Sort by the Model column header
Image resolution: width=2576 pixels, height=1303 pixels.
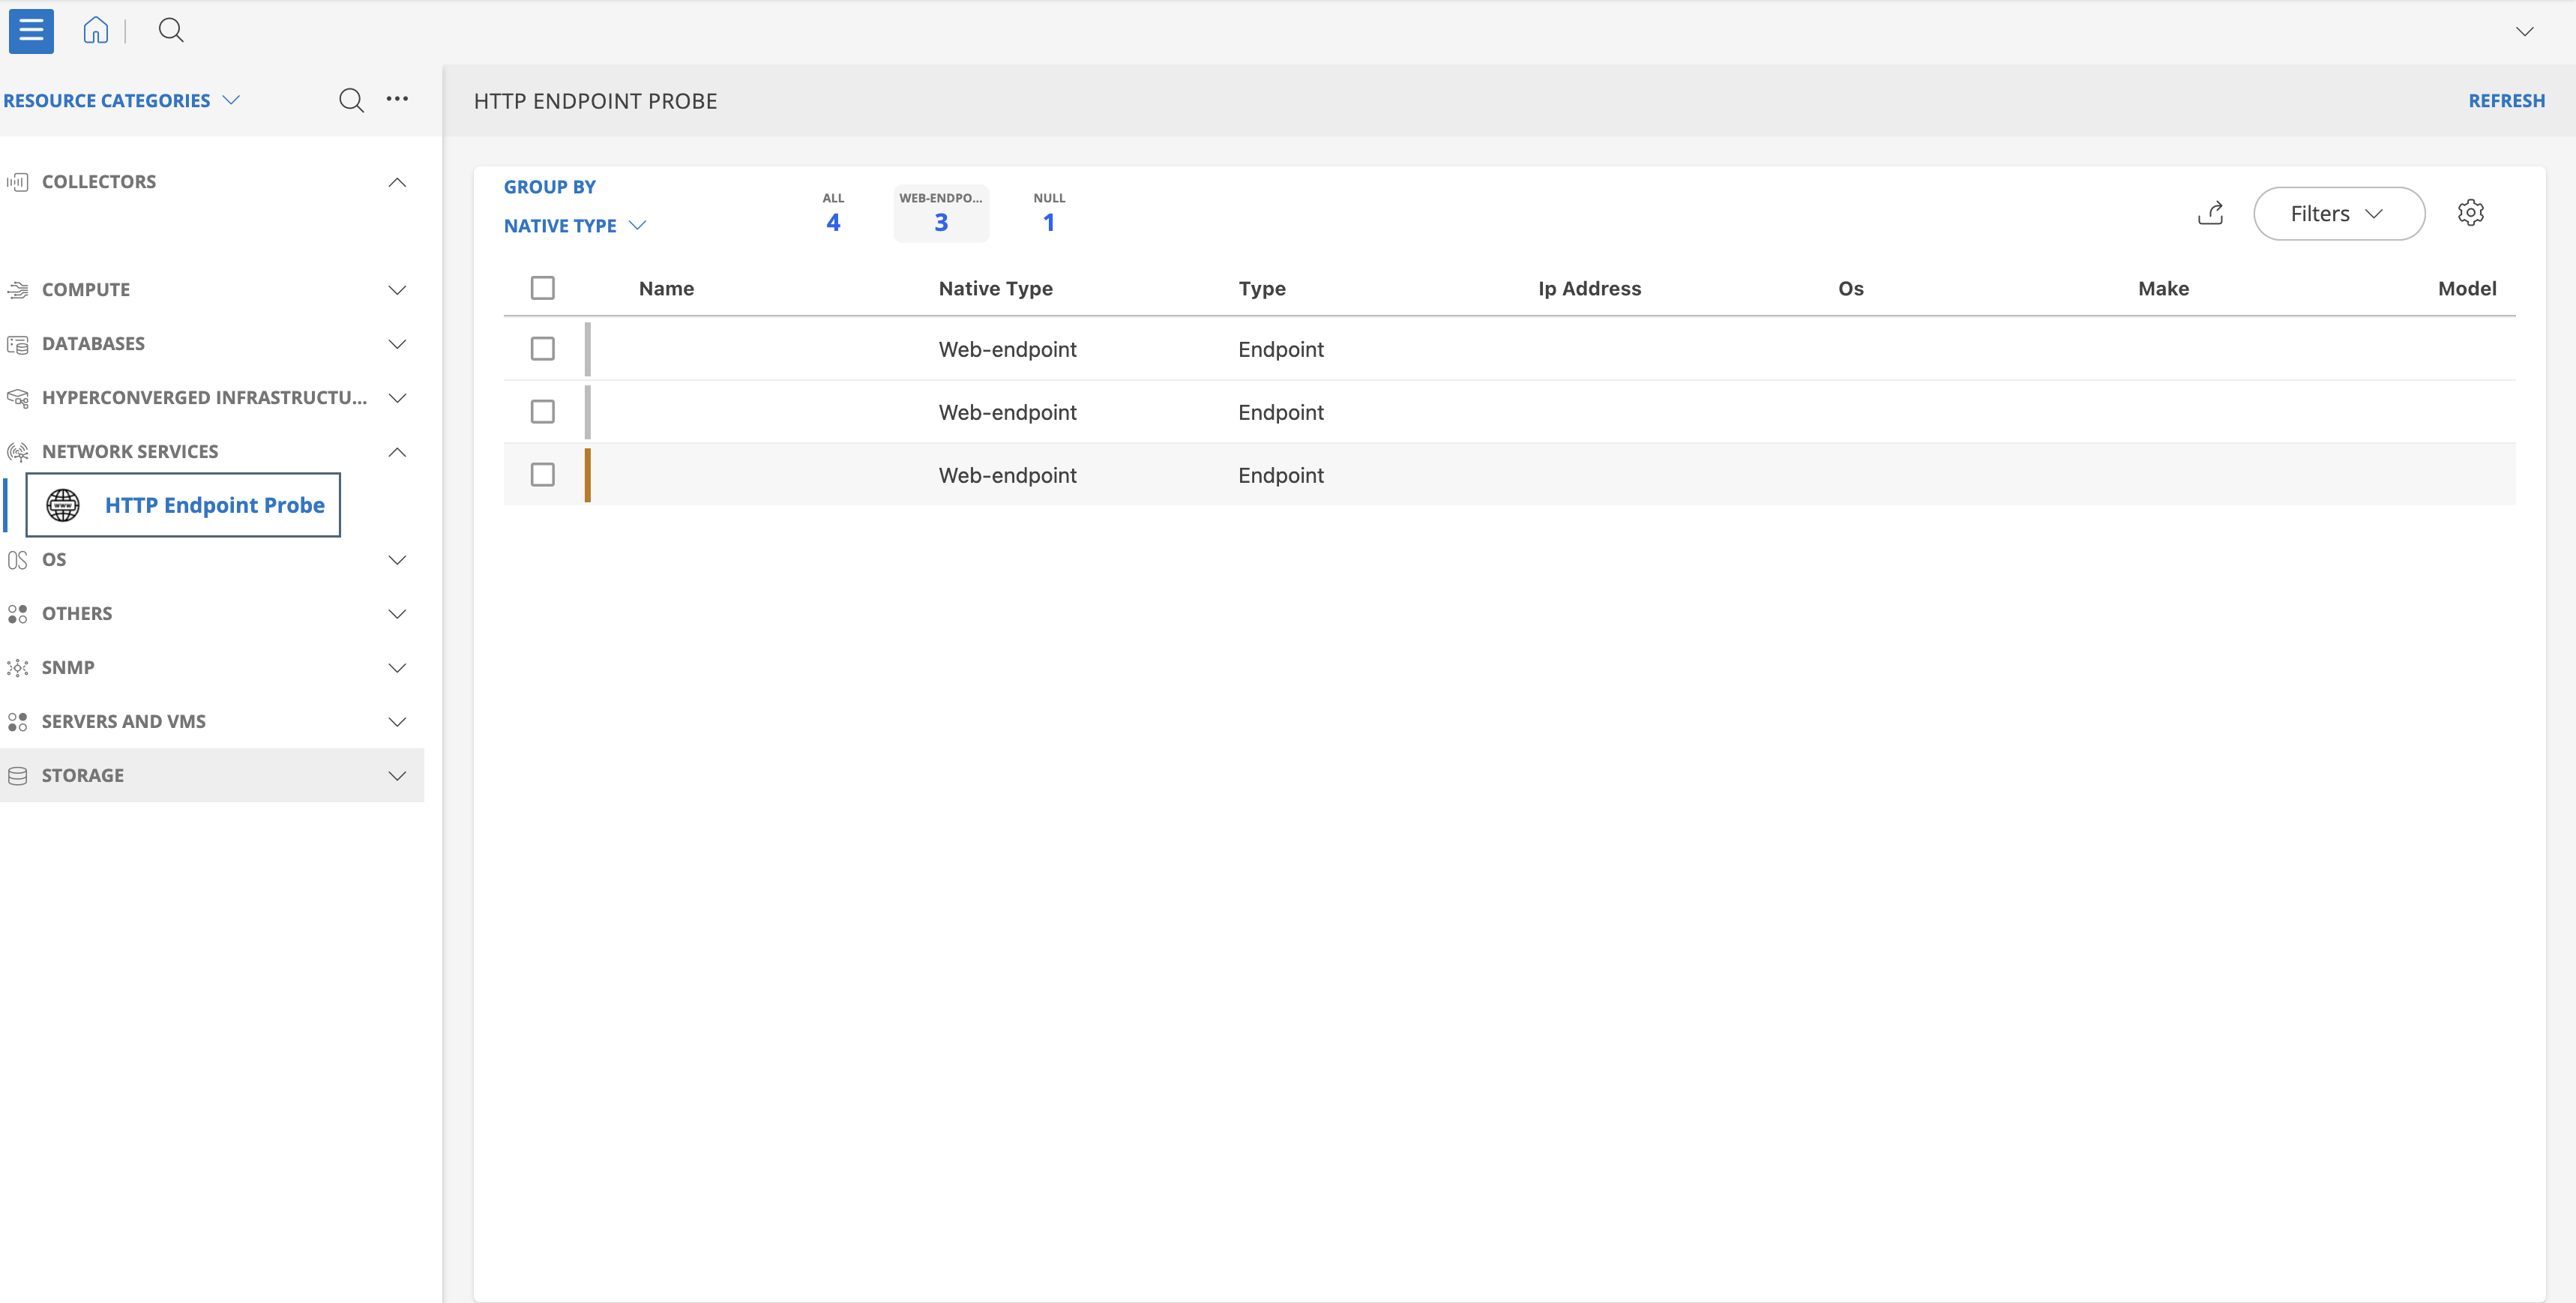(x=2467, y=288)
